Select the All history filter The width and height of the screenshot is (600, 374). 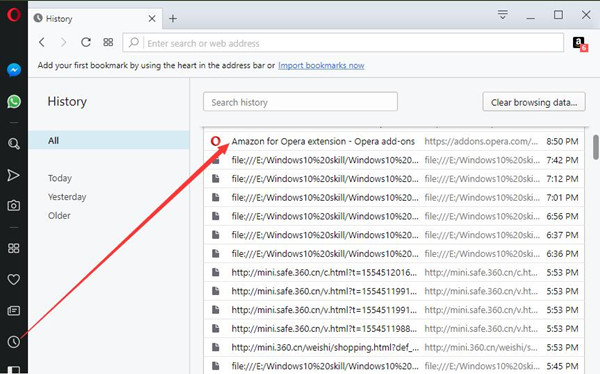(109, 140)
